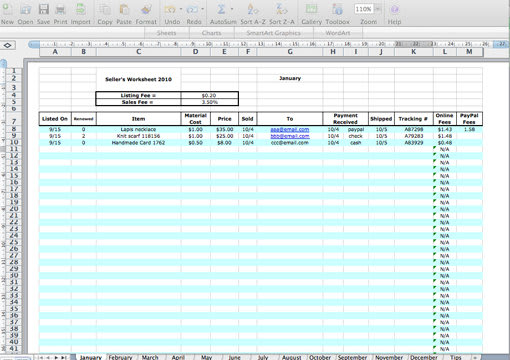Click the aaa@email.com link

pyautogui.click(x=290, y=129)
